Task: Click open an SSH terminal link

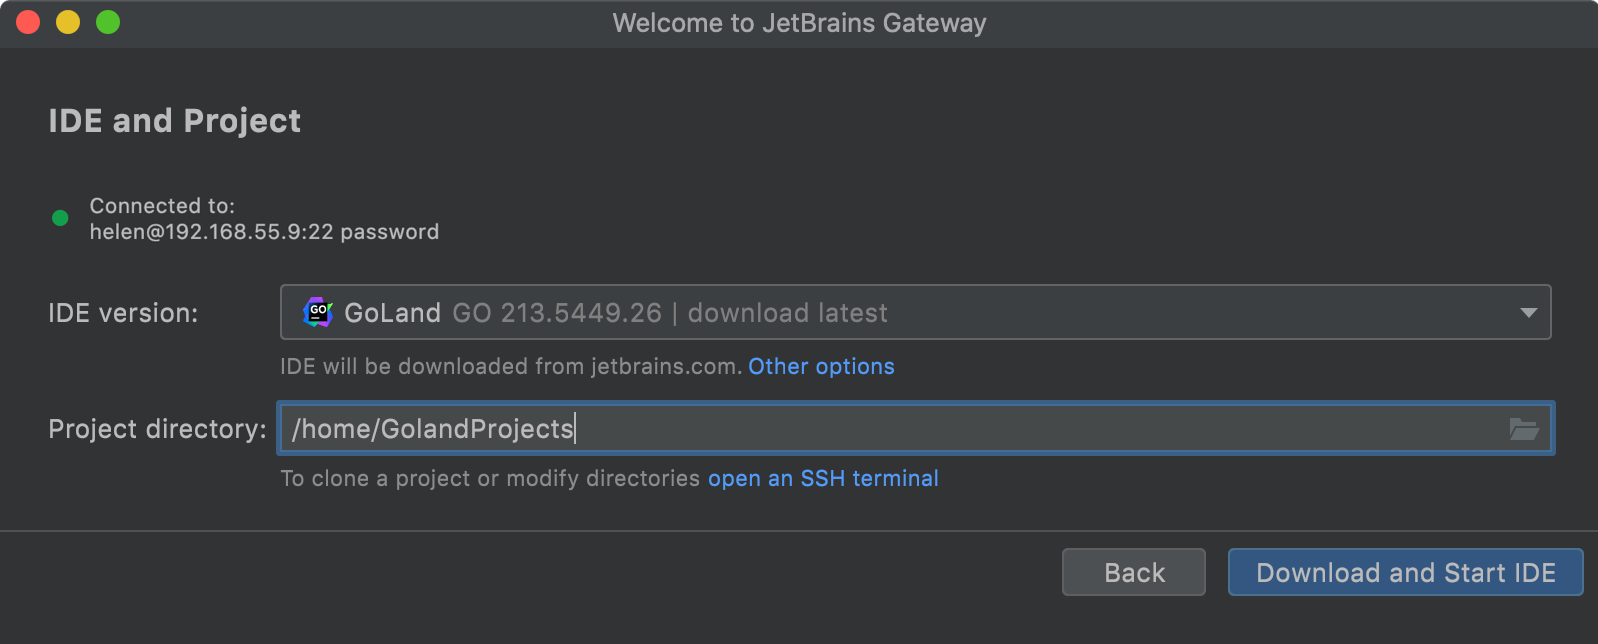Action: point(822,478)
